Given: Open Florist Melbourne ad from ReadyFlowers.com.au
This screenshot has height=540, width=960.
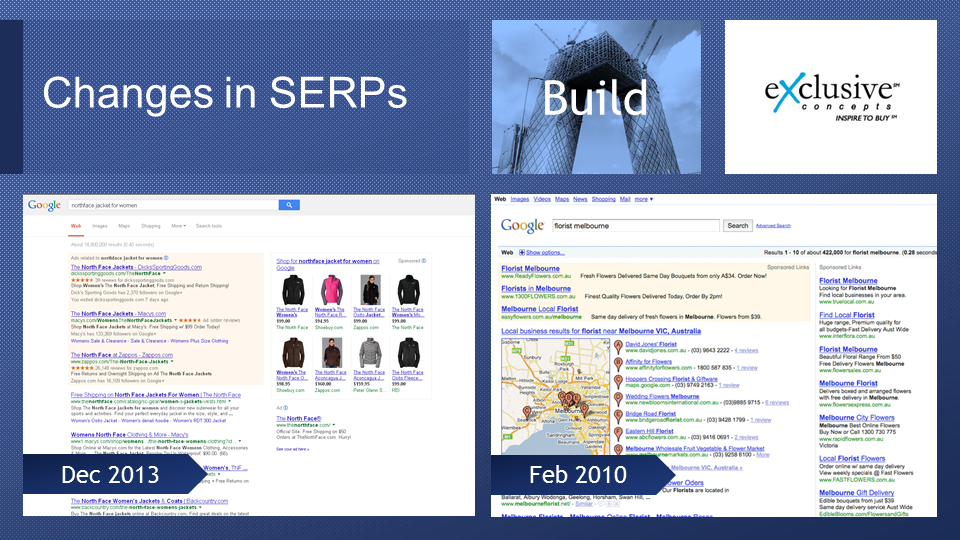Looking at the screenshot, I should tap(530, 268).
